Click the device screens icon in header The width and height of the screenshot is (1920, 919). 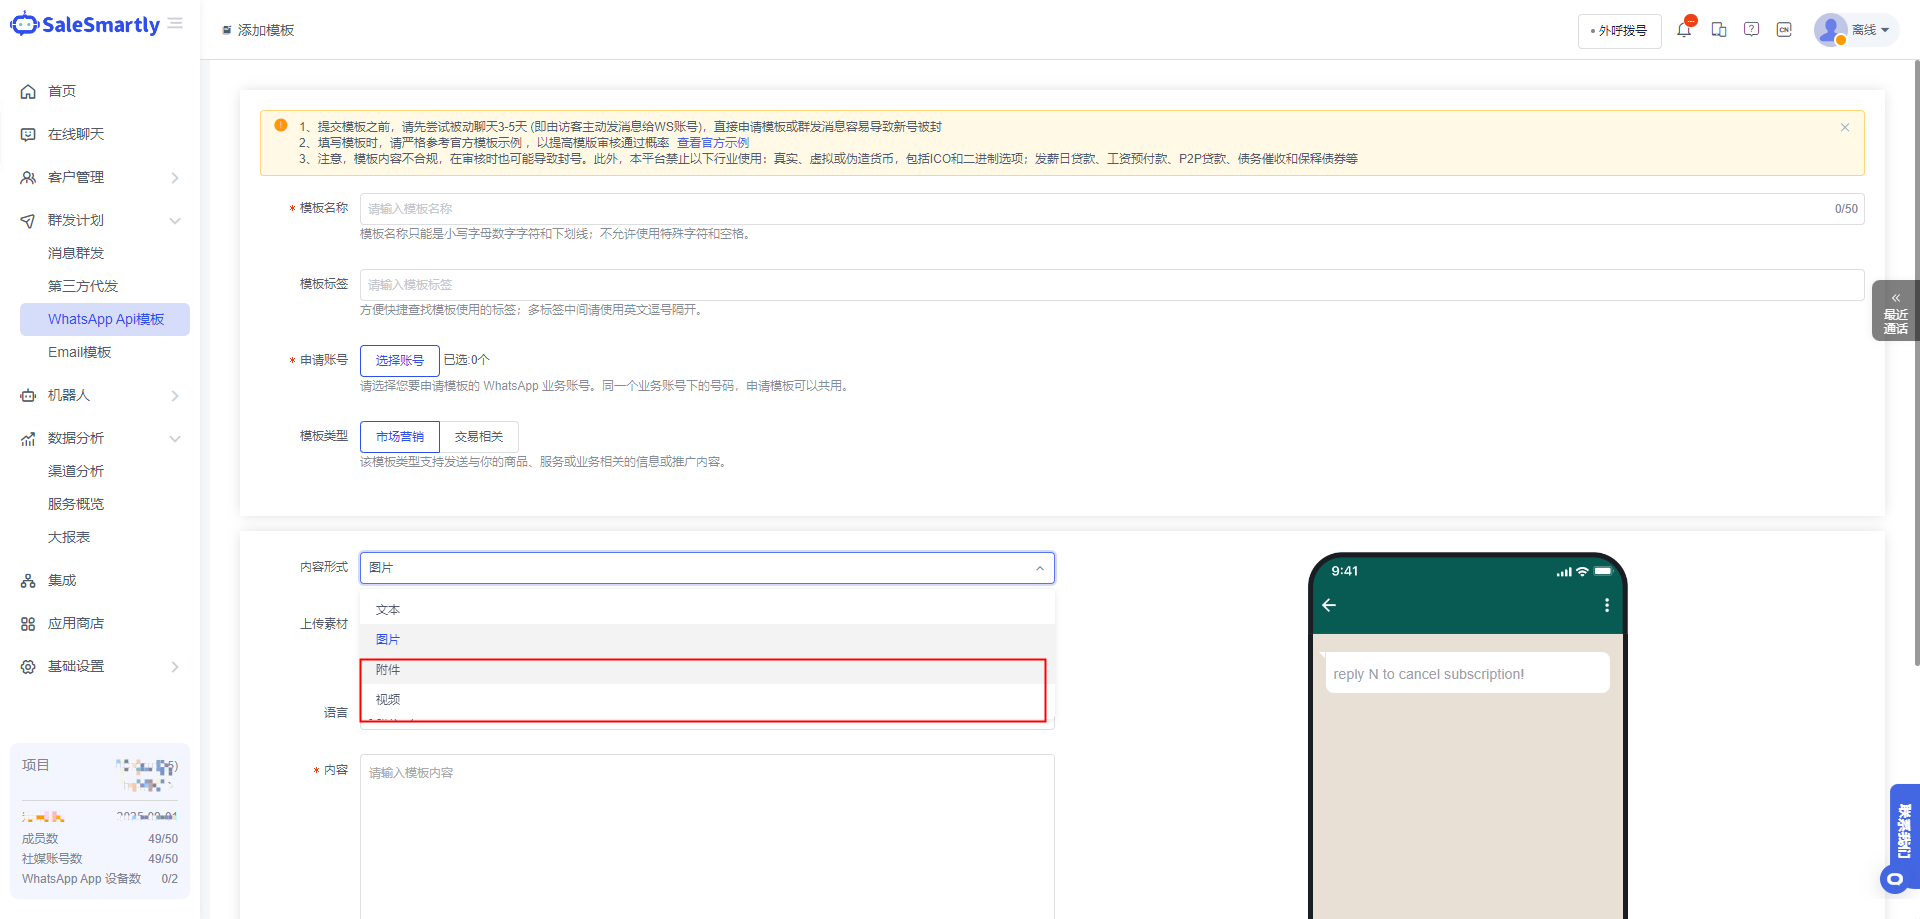[1719, 30]
